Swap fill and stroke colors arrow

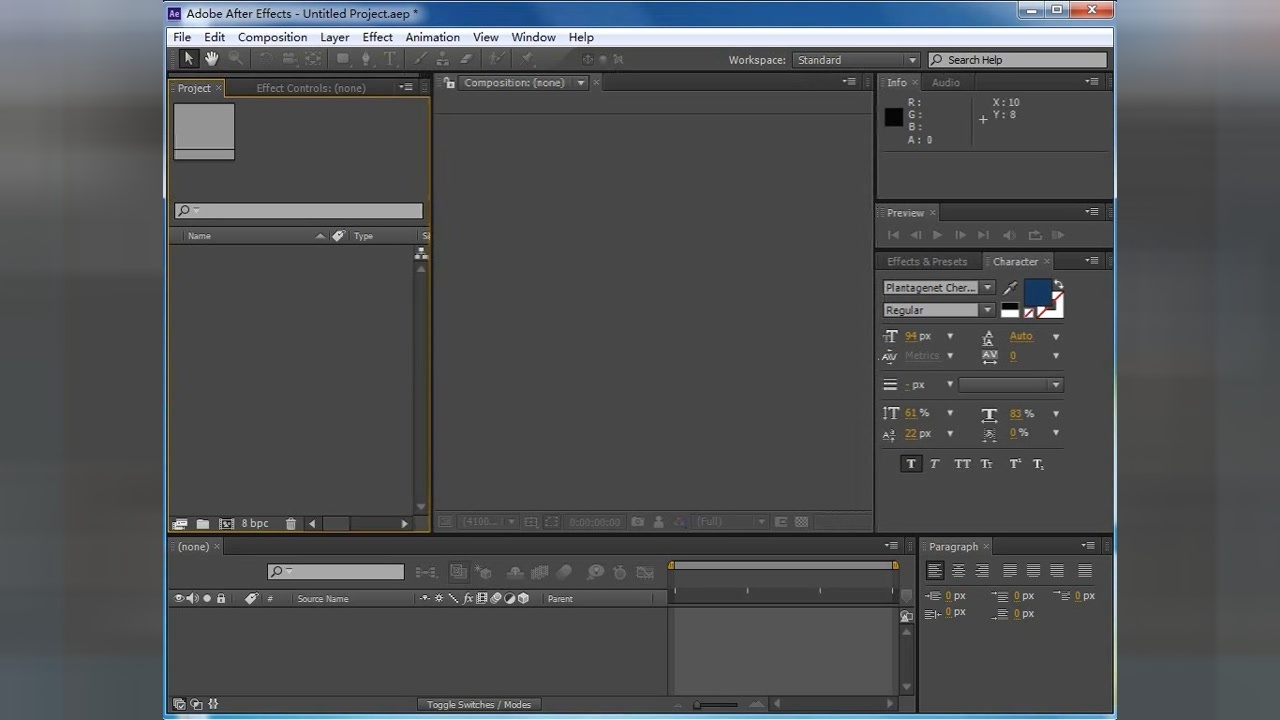click(1058, 285)
